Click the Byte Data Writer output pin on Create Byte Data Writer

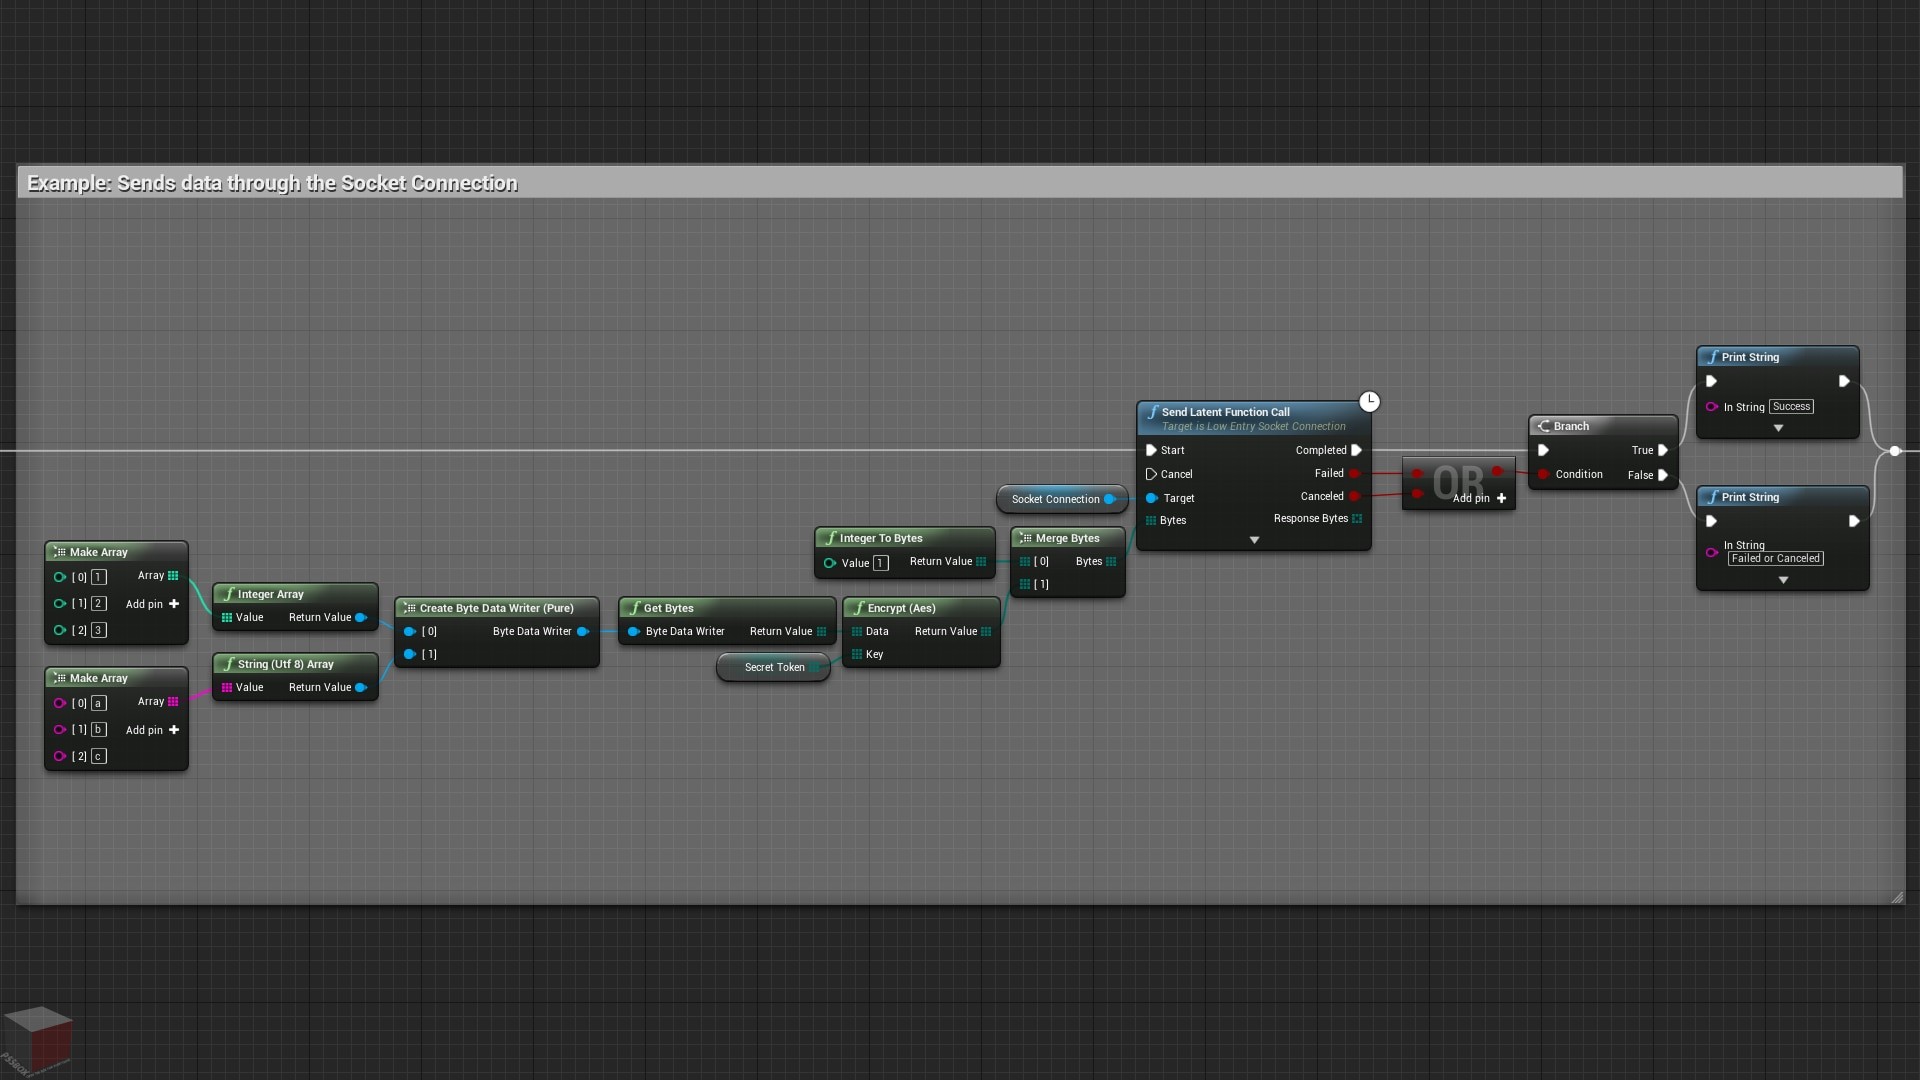[x=583, y=631]
